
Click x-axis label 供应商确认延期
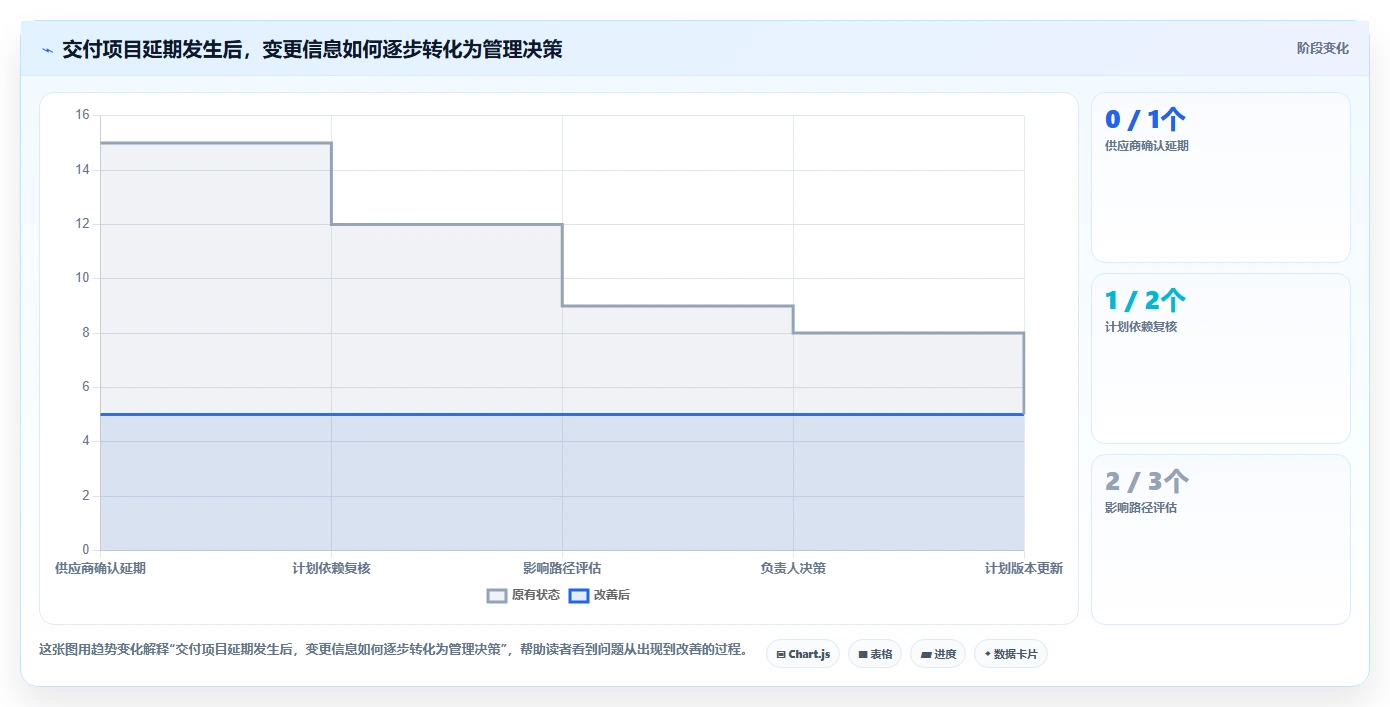[100, 568]
